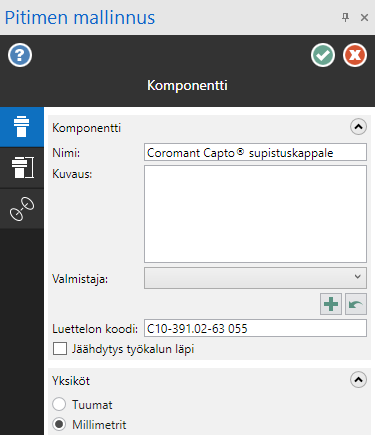The image size is (375, 435).
Task: Select the Tuumat radio button
Action: click(x=59, y=404)
